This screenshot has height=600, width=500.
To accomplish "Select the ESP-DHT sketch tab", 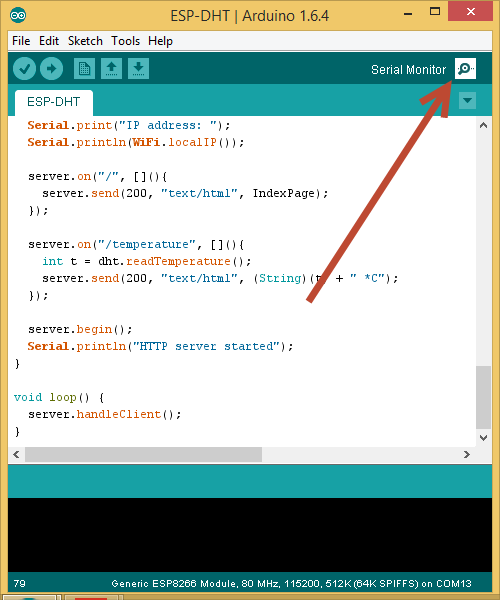I will 54,102.
